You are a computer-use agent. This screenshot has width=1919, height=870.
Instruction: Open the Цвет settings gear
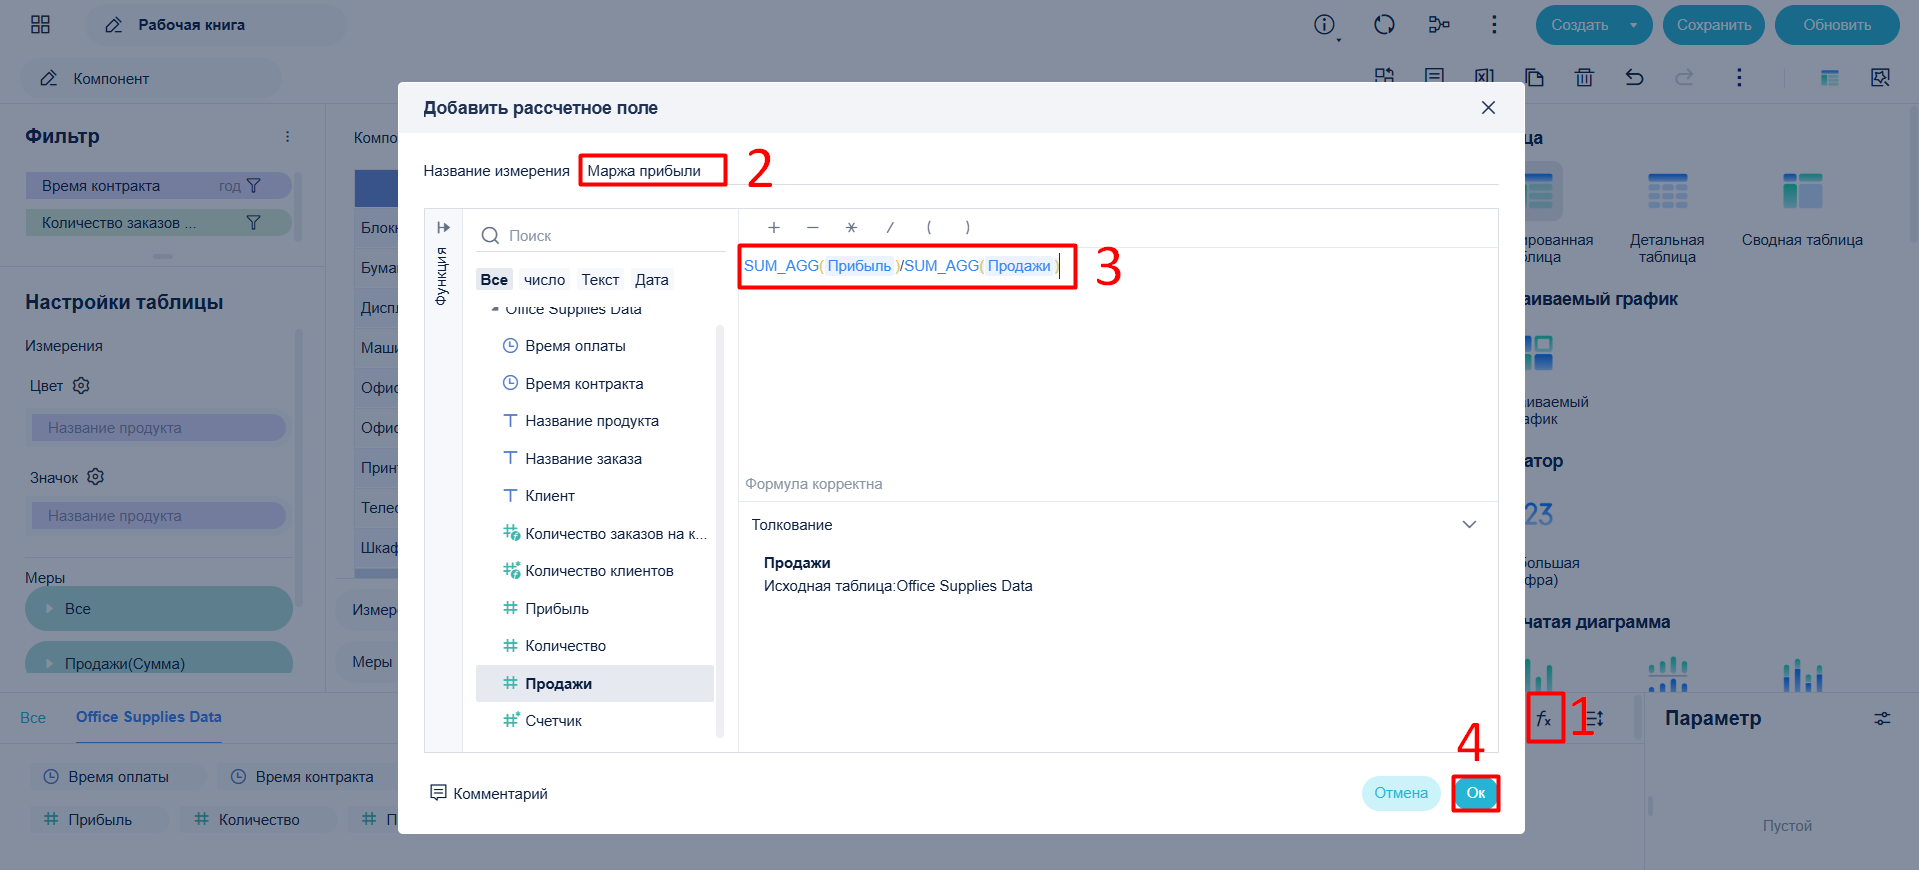(82, 385)
